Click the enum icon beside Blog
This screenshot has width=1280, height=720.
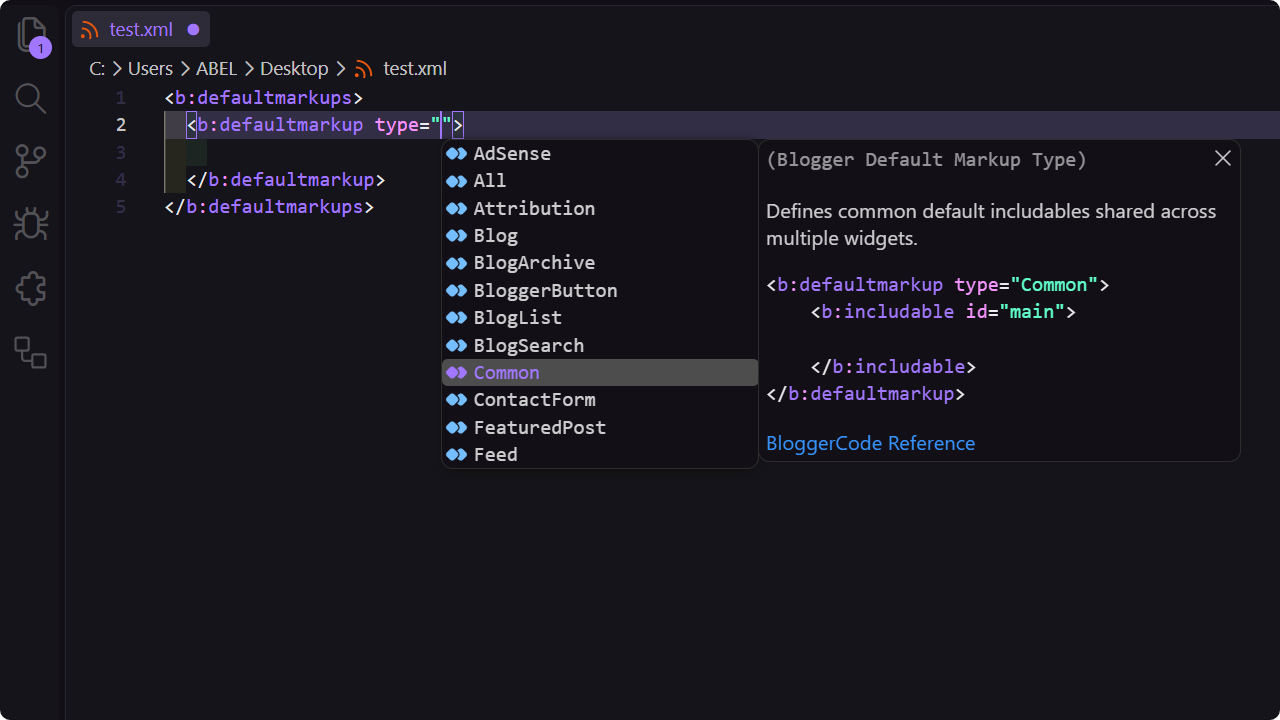[x=457, y=236]
